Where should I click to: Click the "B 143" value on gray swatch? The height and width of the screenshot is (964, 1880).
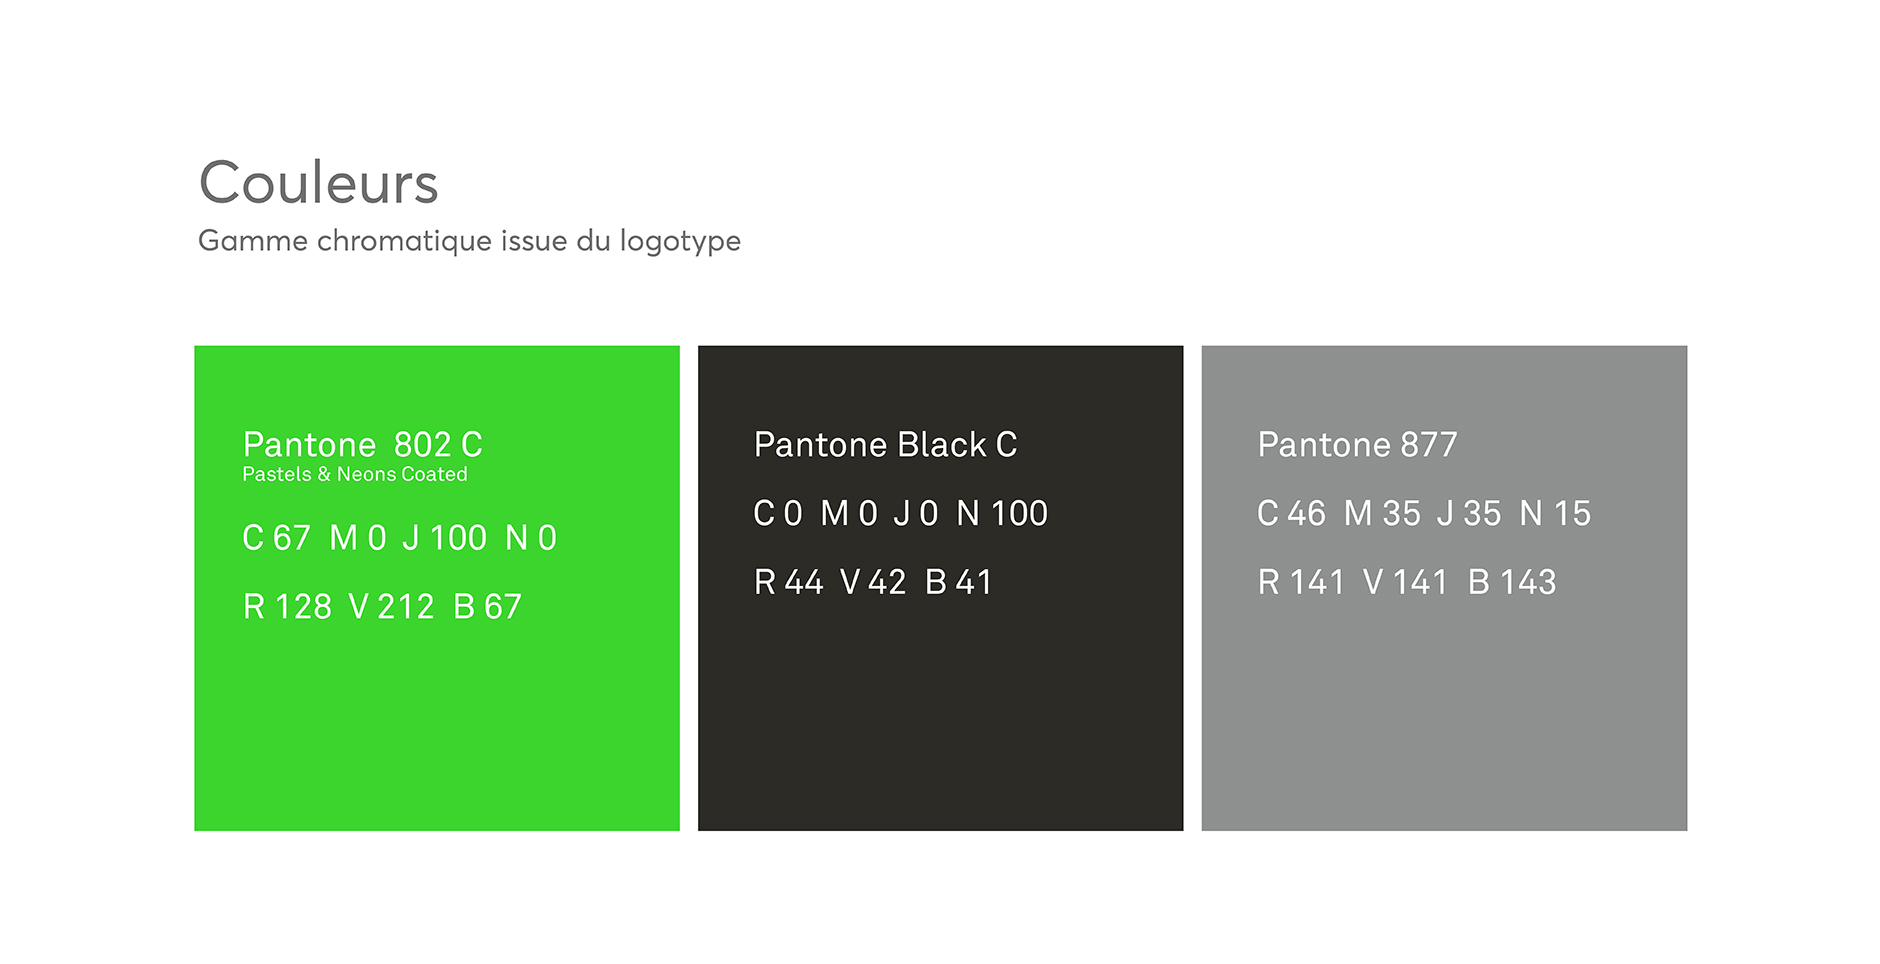coord(1512,582)
